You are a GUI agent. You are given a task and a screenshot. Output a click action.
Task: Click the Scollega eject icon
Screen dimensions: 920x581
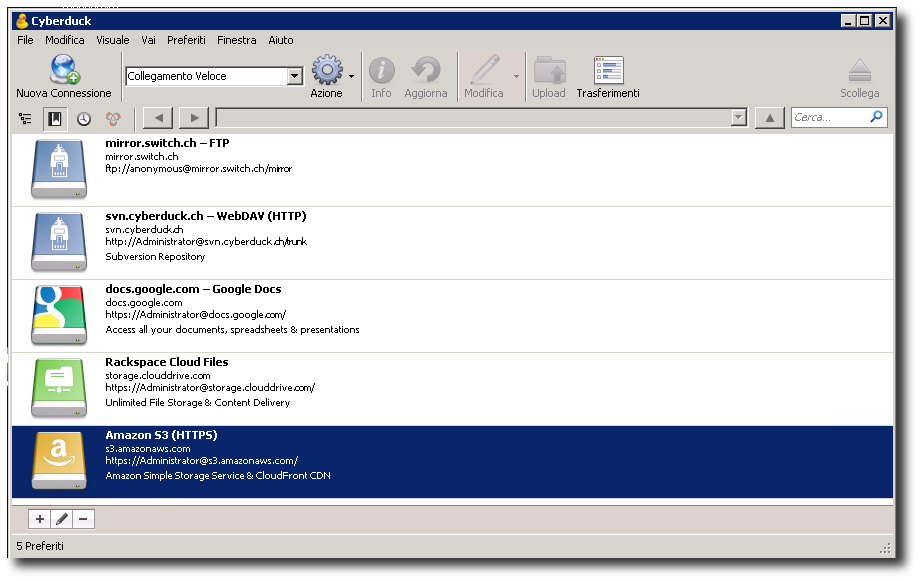click(860, 71)
